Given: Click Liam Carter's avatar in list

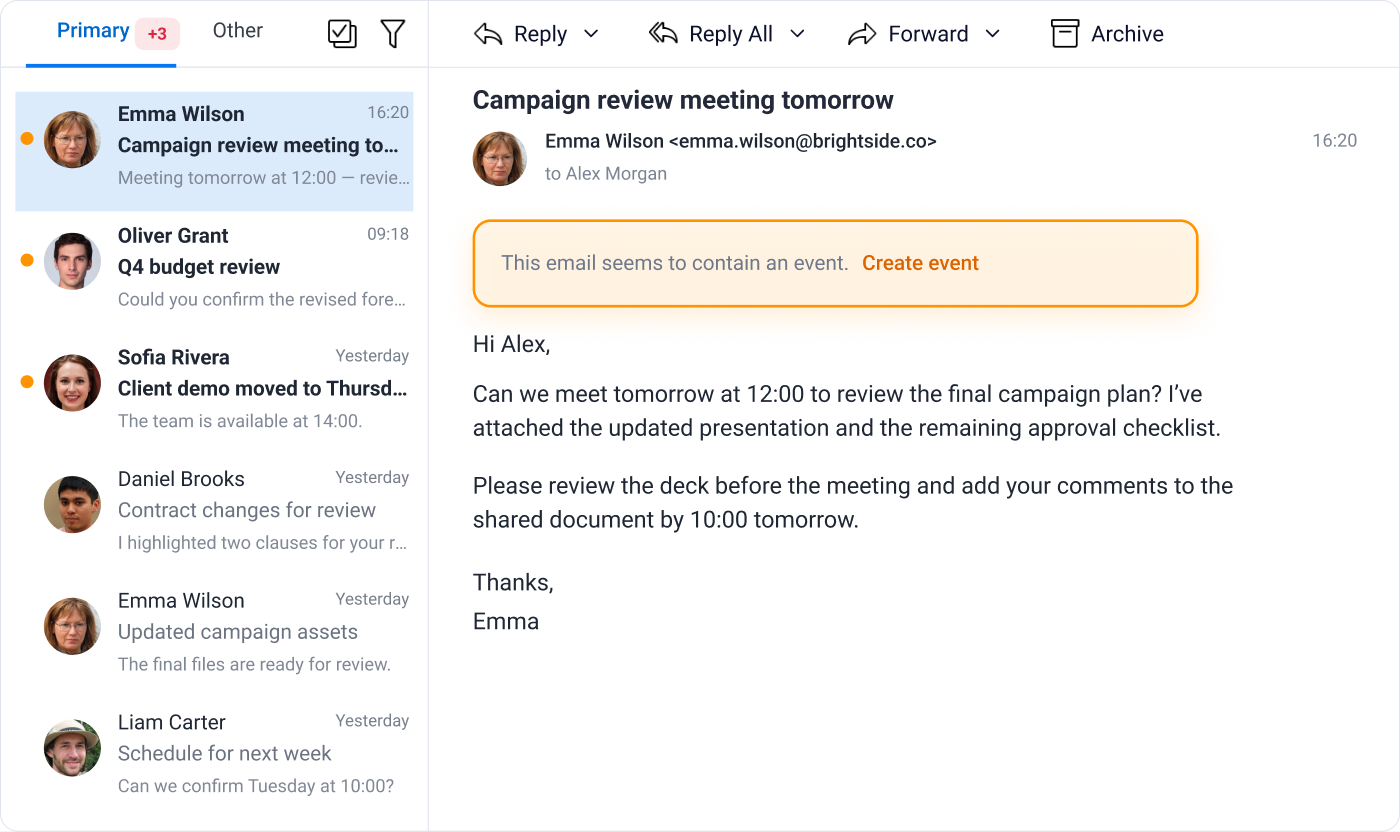Looking at the screenshot, I should [x=72, y=748].
